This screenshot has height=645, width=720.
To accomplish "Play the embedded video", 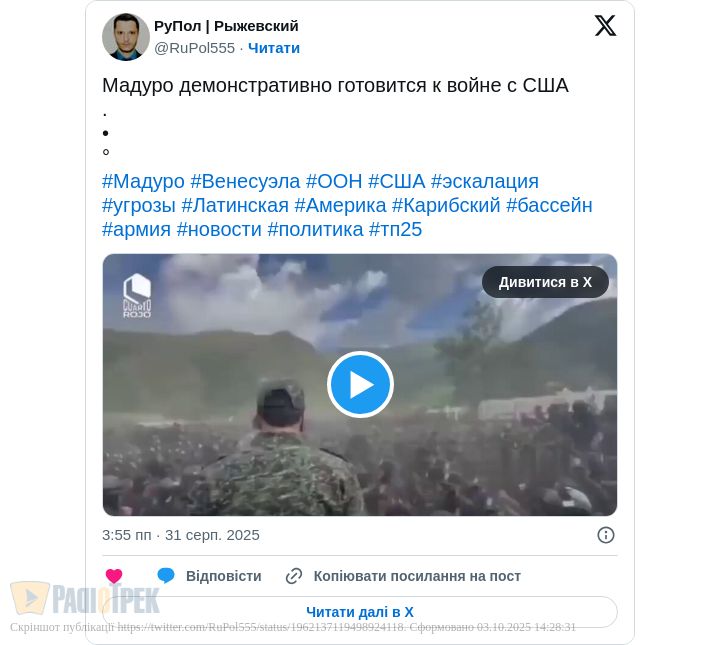I will (360, 384).
